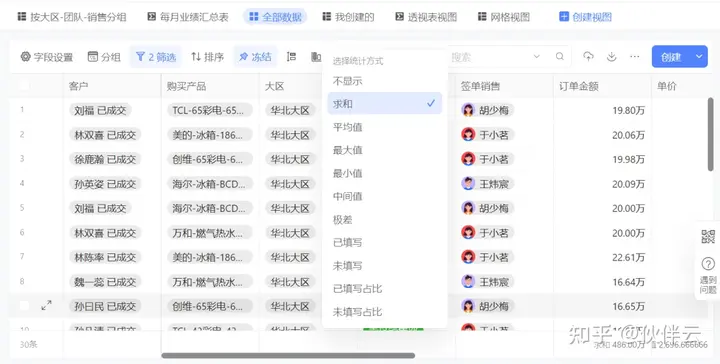Expand the dropdown arrow beside 创建
Viewport: 720px width, 364px height.
(699, 56)
